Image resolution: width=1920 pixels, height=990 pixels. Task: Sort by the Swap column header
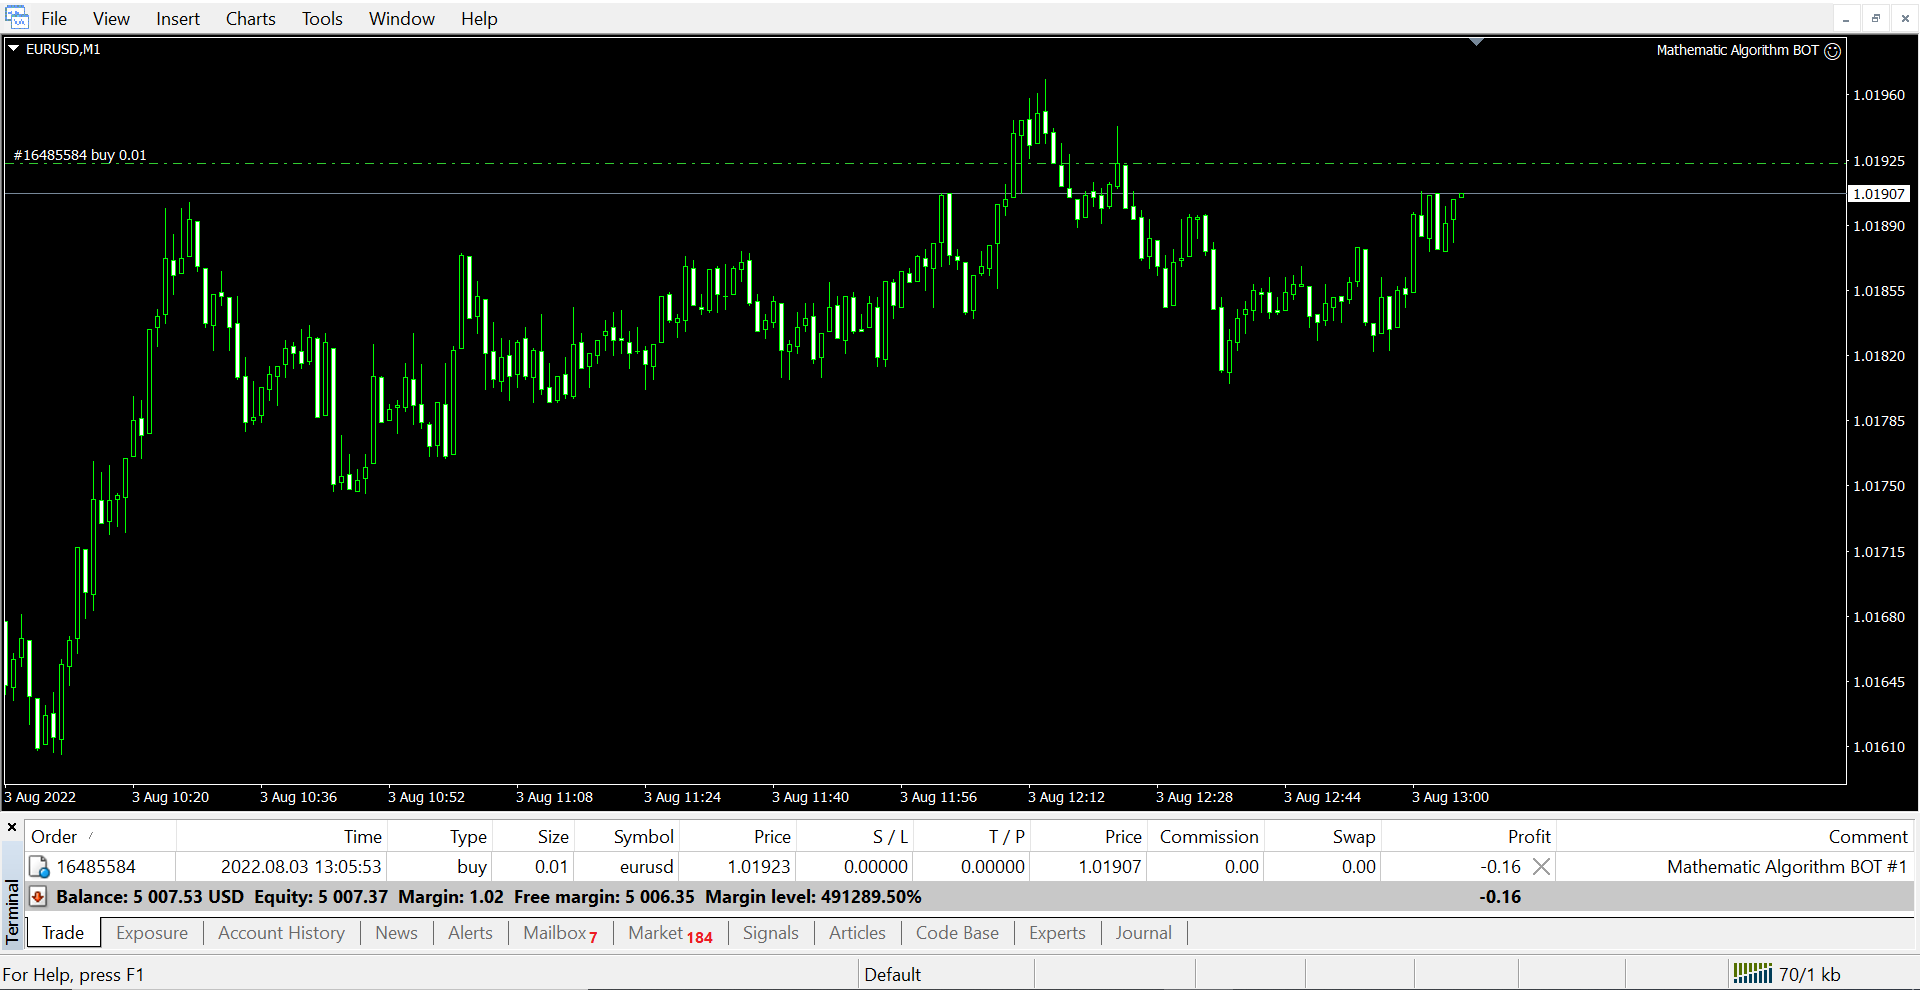[1323, 837]
